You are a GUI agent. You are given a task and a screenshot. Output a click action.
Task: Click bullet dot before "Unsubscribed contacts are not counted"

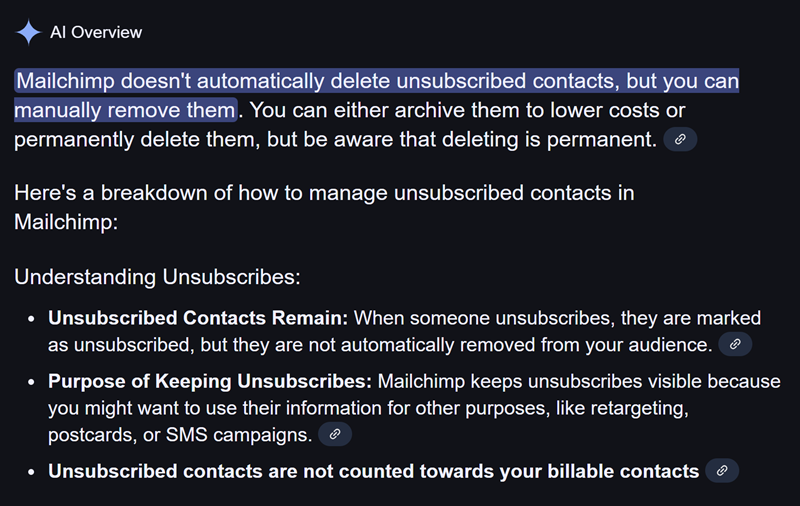click(x=32, y=472)
